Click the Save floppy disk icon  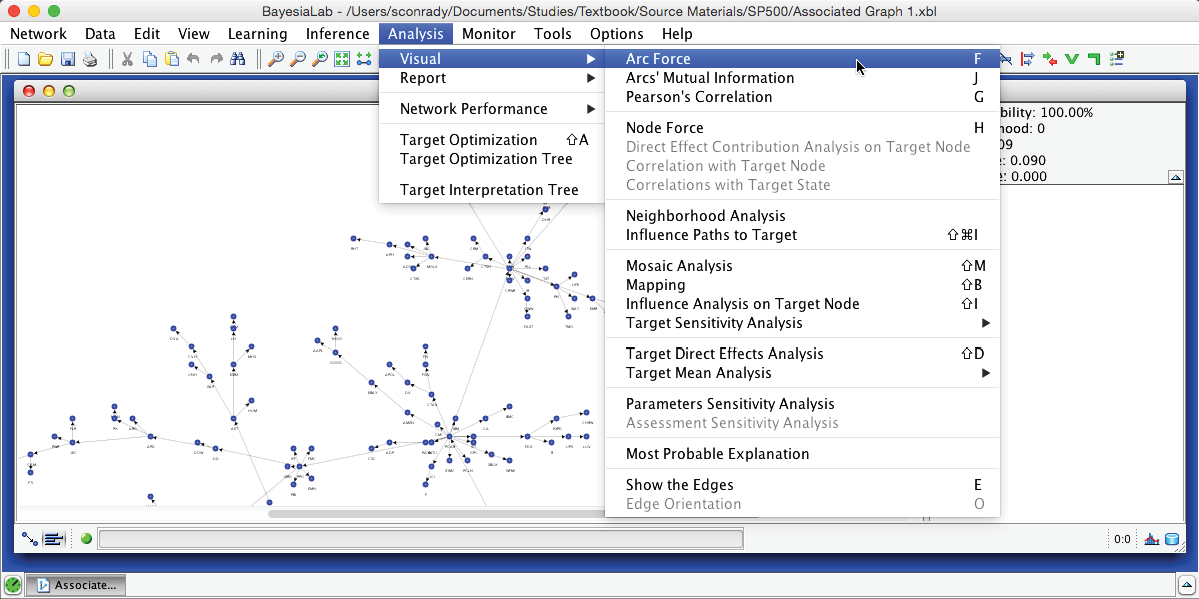tap(68, 59)
